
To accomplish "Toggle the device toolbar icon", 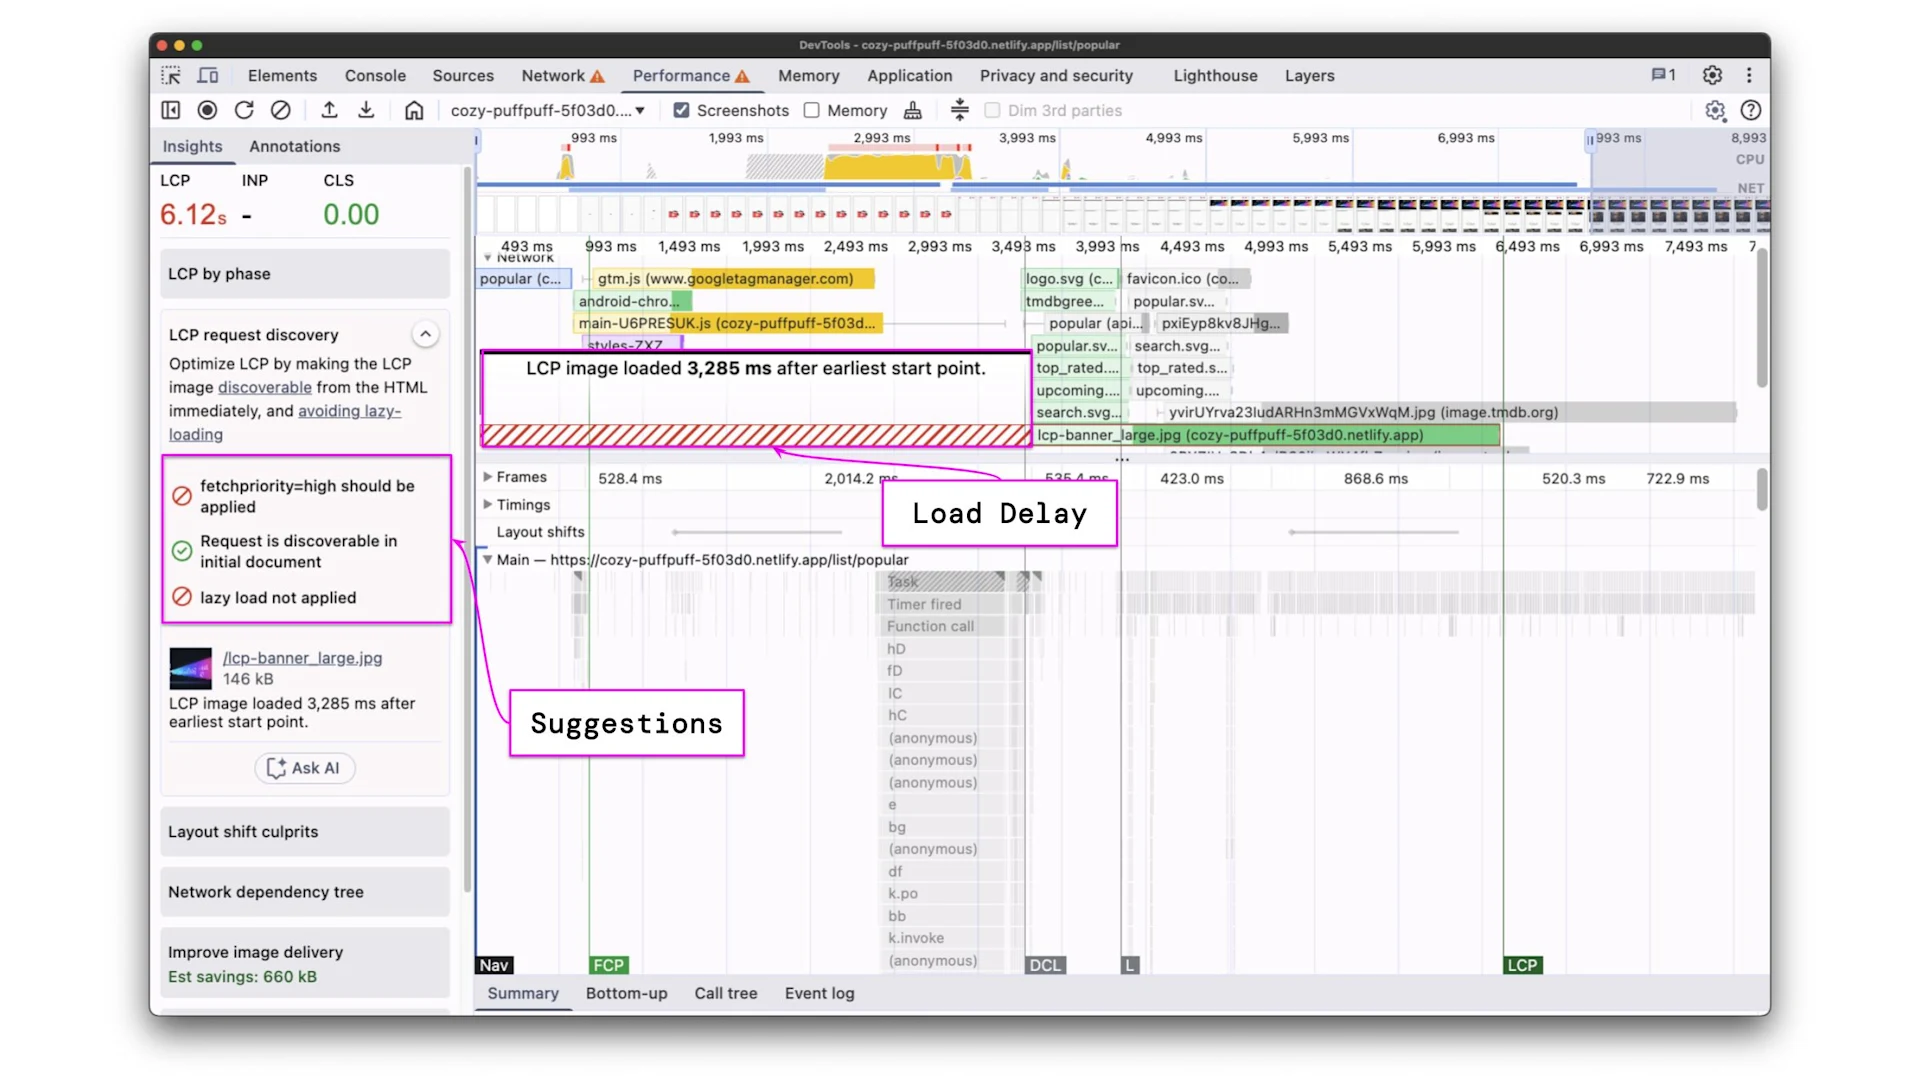I will click(x=208, y=76).
